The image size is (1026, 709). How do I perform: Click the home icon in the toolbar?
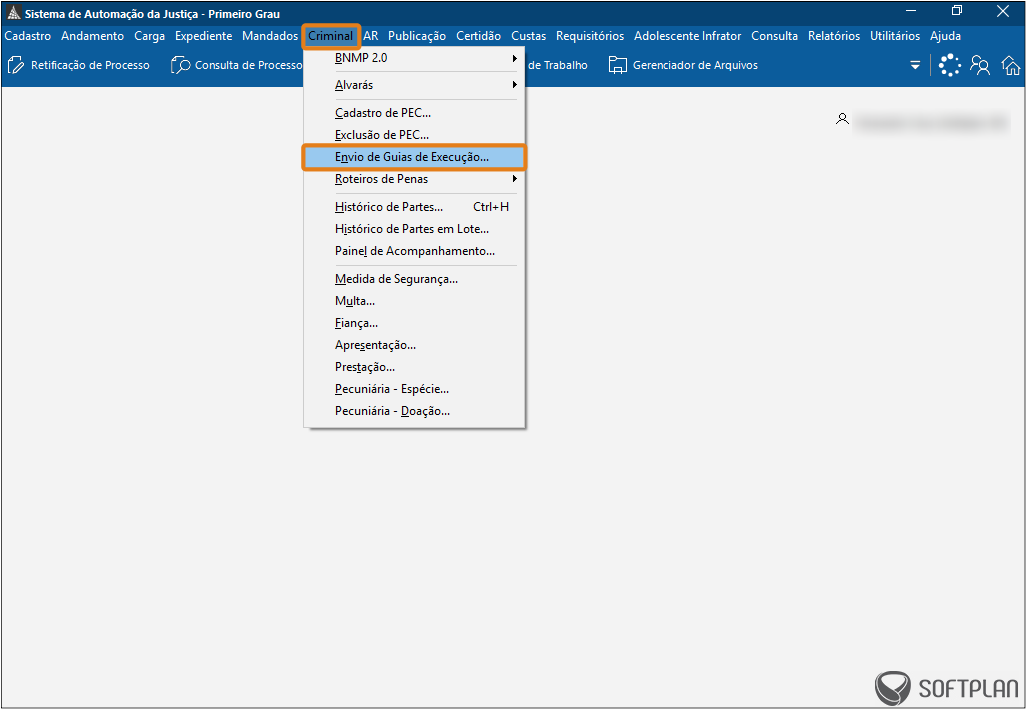1011,66
